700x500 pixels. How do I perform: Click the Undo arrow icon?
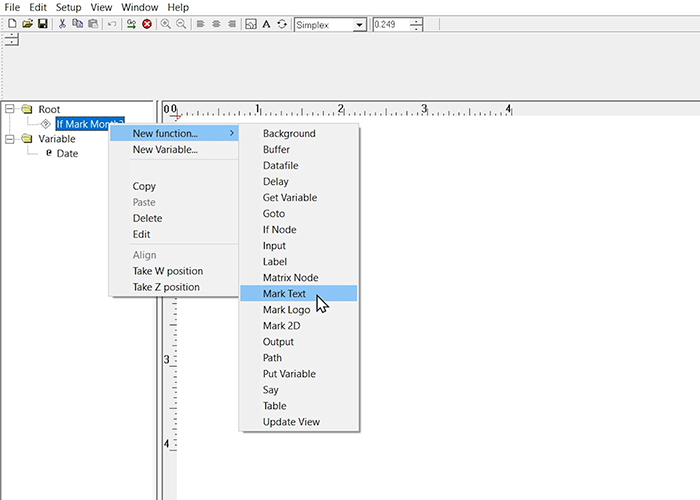tap(112, 24)
